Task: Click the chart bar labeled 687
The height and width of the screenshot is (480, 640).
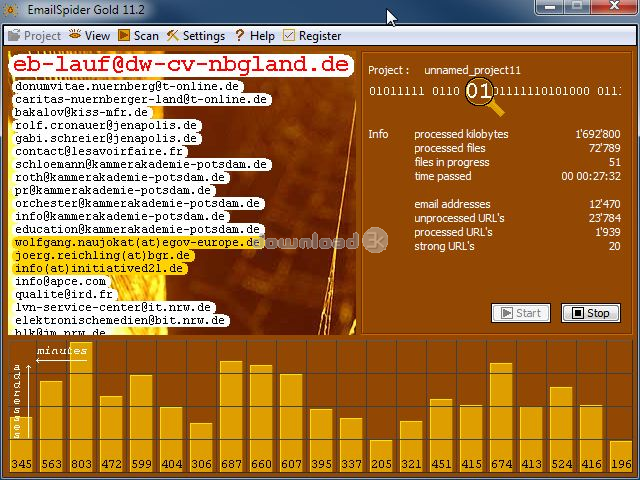Action: [x=231, y=416]
